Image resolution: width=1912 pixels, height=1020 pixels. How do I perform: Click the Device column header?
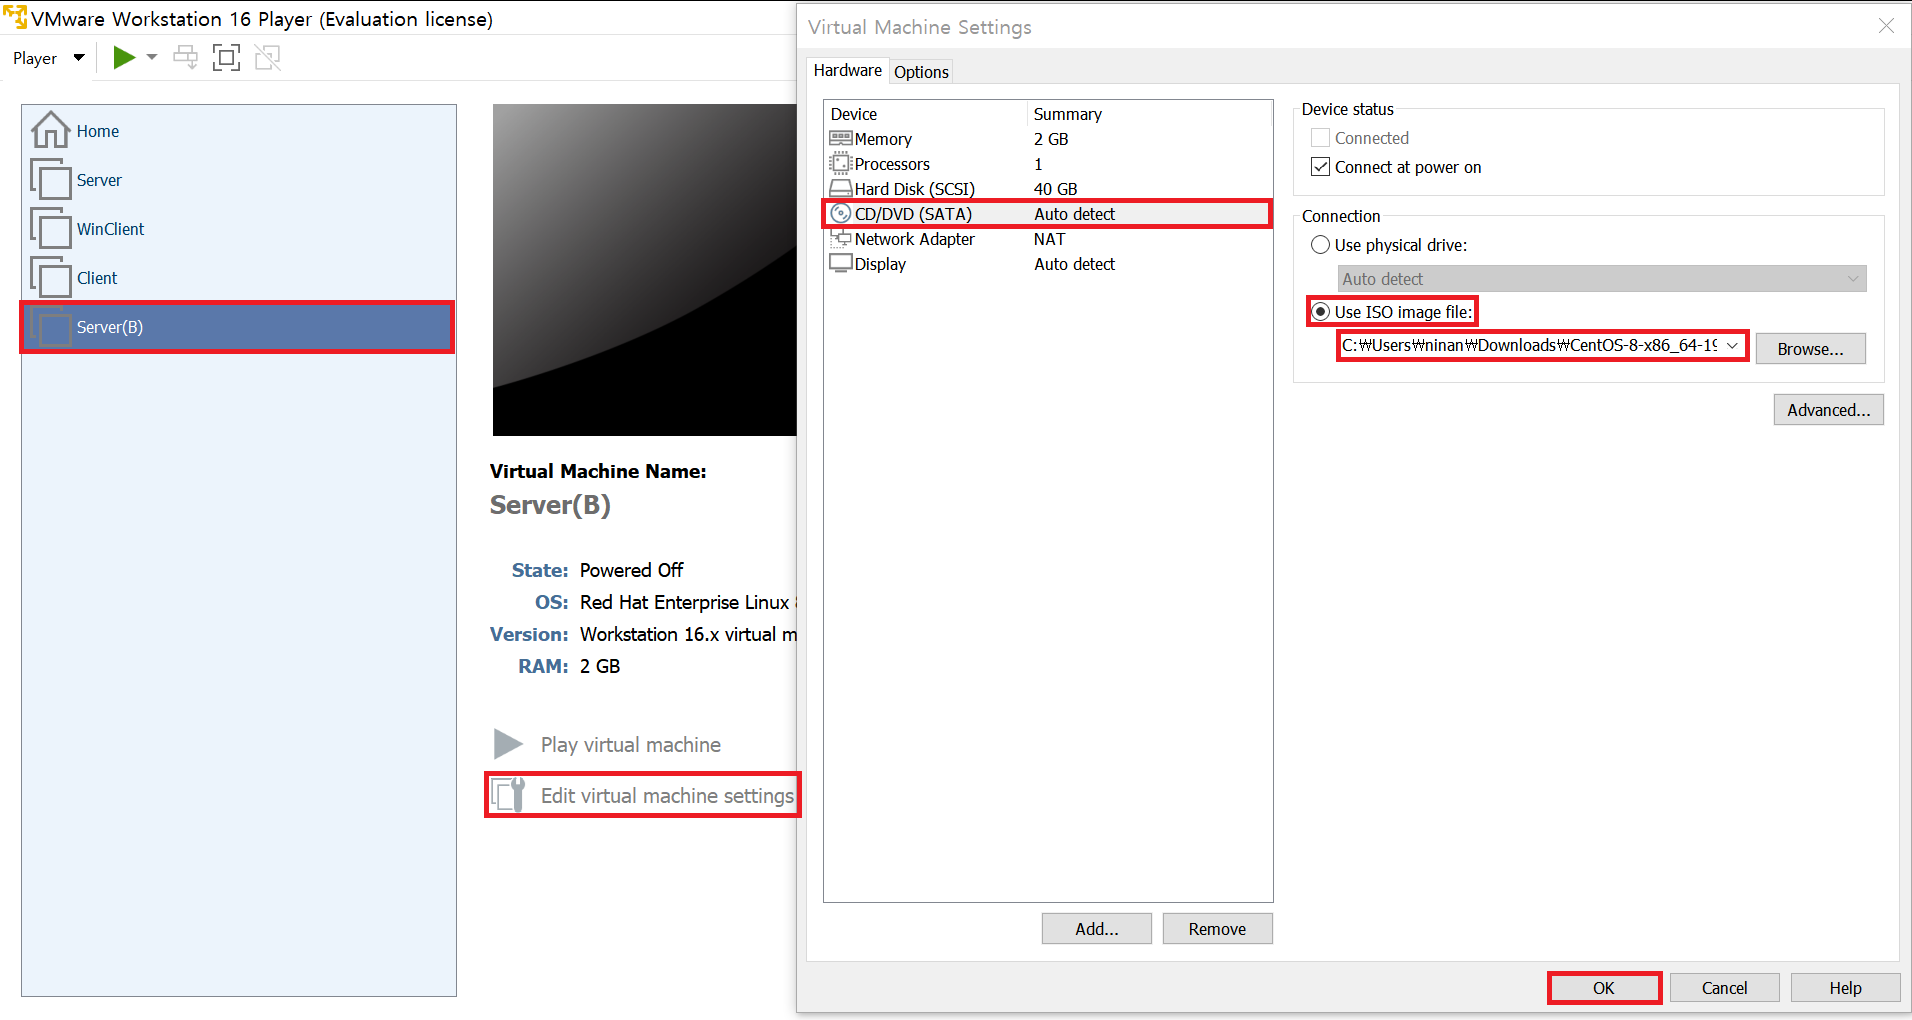click(x=926, y=114)
